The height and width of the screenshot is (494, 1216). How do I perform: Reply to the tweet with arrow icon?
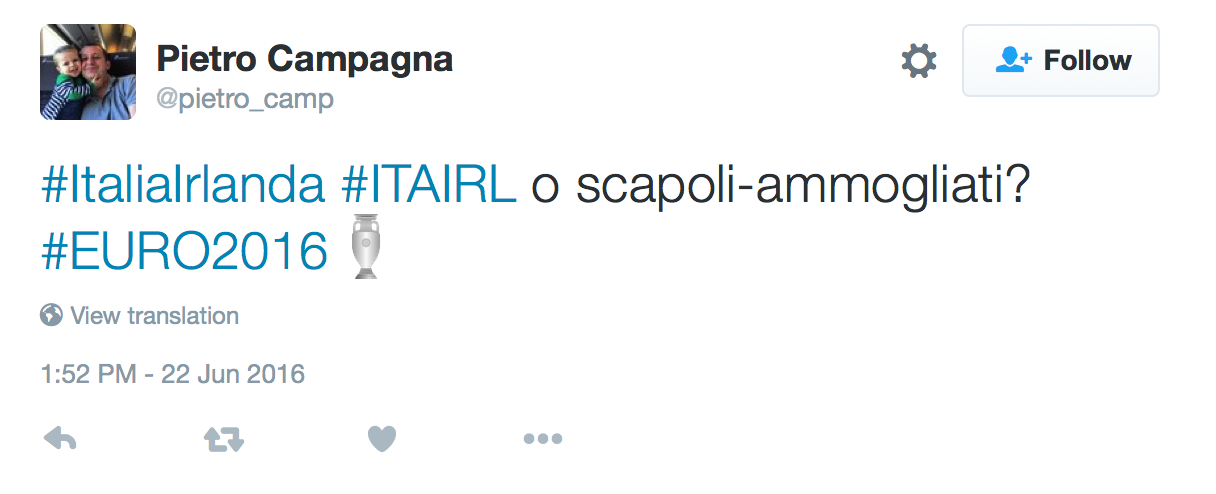pos(61,438)
